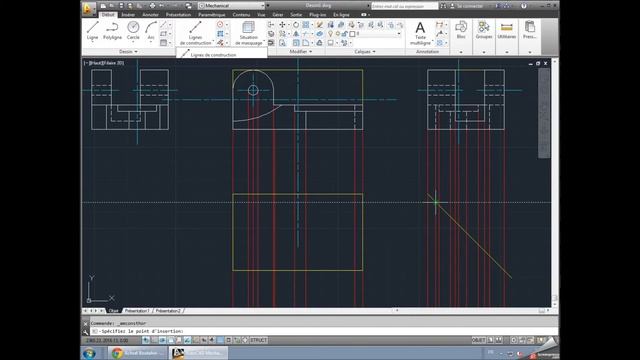Select the Texte multiligne tool

coord(420,33)
